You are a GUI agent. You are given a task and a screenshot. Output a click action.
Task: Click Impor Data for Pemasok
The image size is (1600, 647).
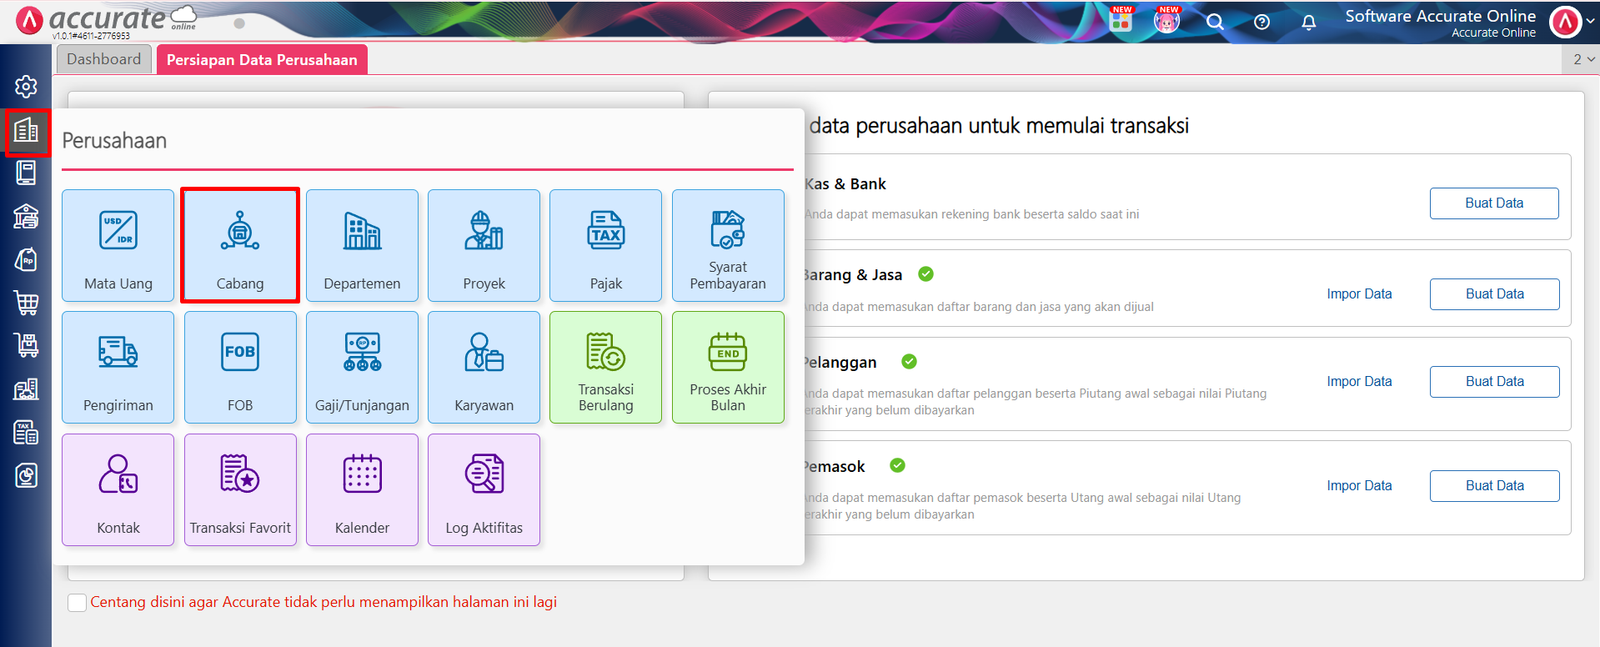(1359, 485)
